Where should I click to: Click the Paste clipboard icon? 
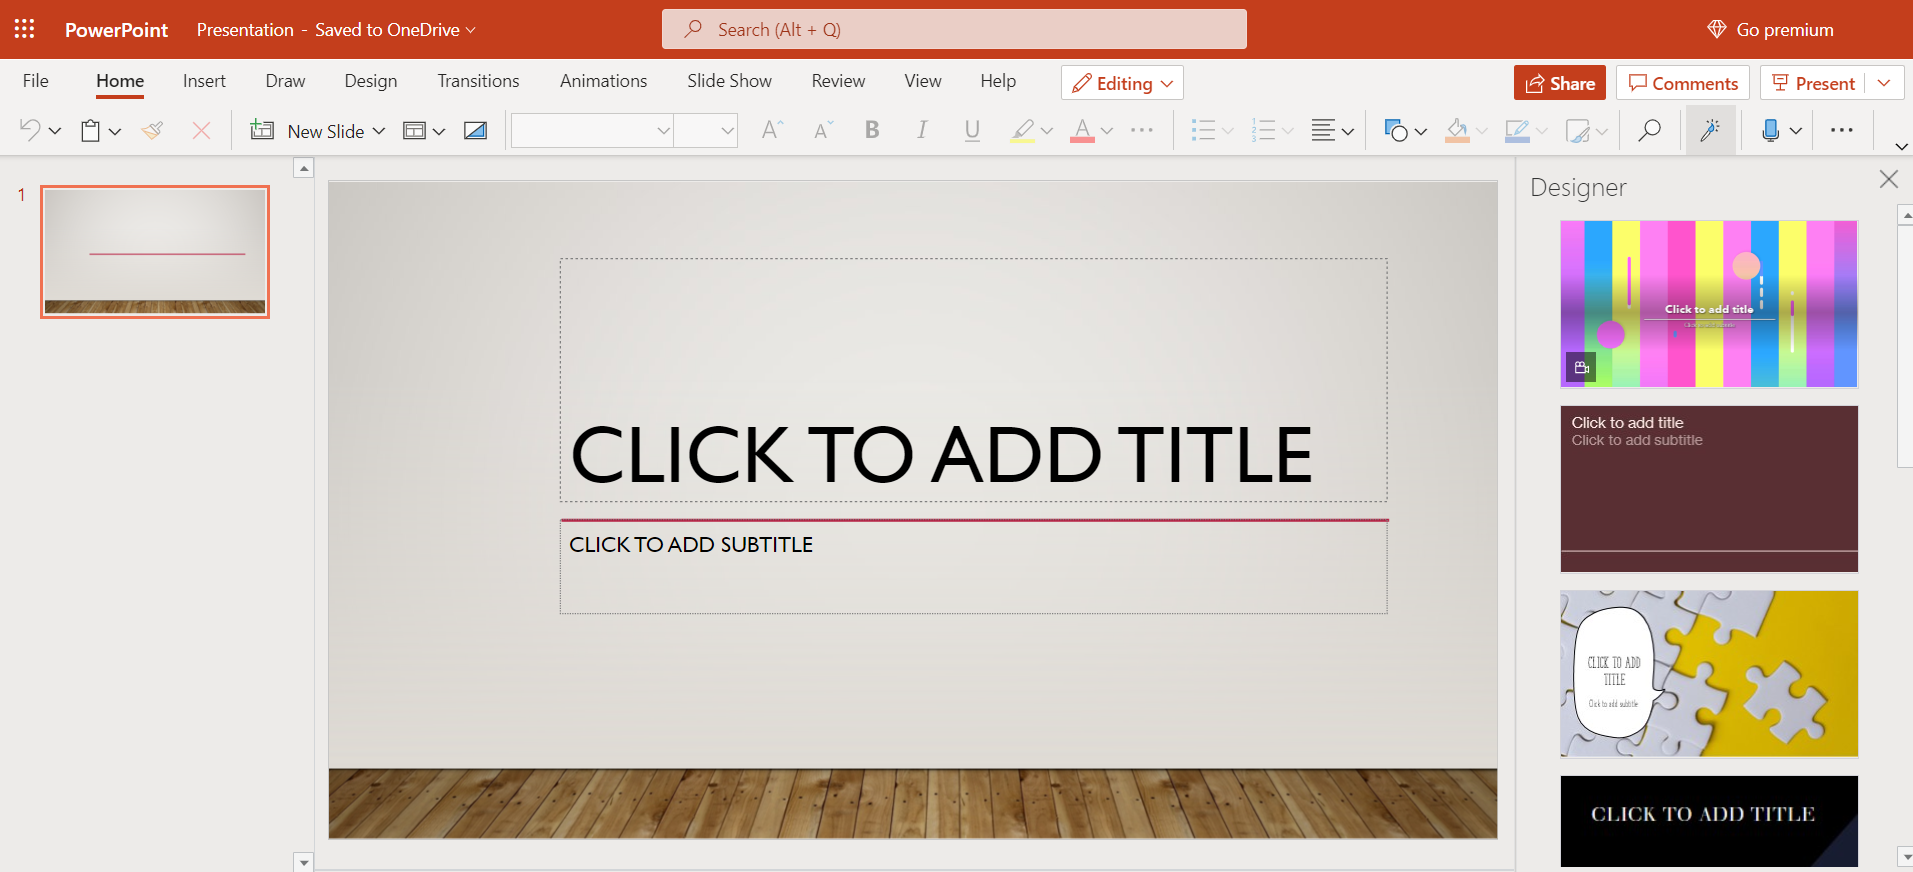pyautogui.click(x=91, y=130)
